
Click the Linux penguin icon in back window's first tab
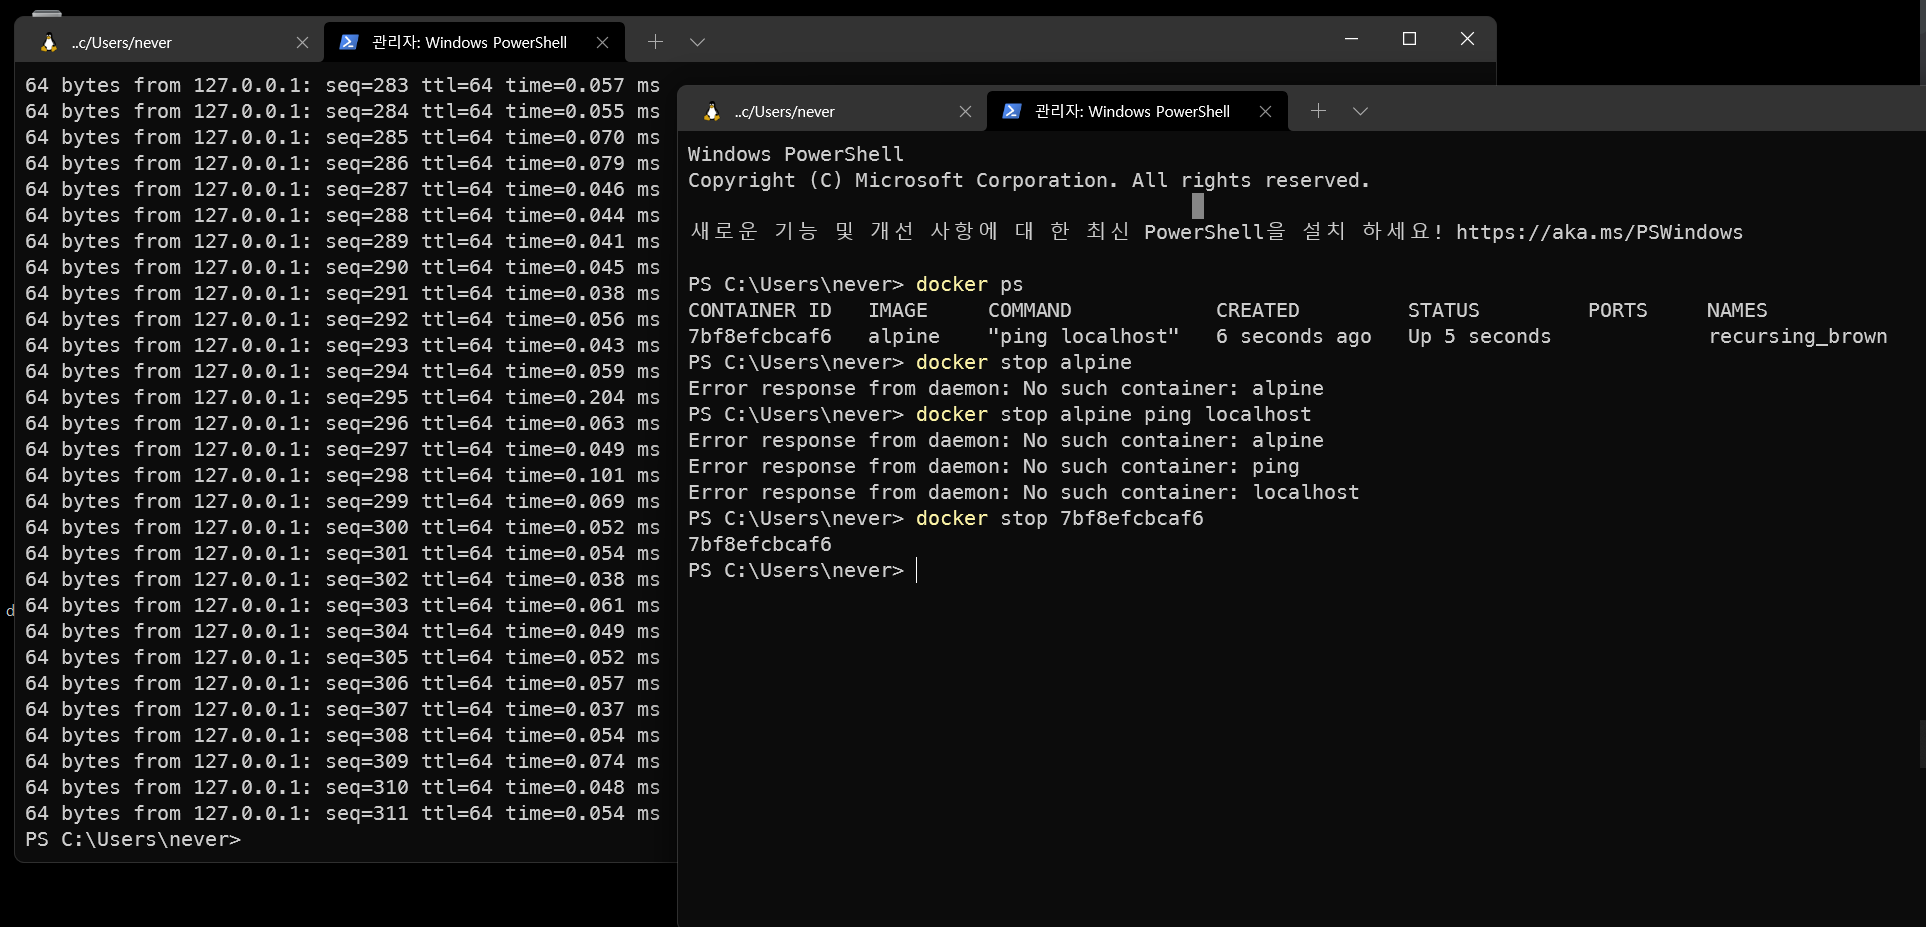point(48,42)
